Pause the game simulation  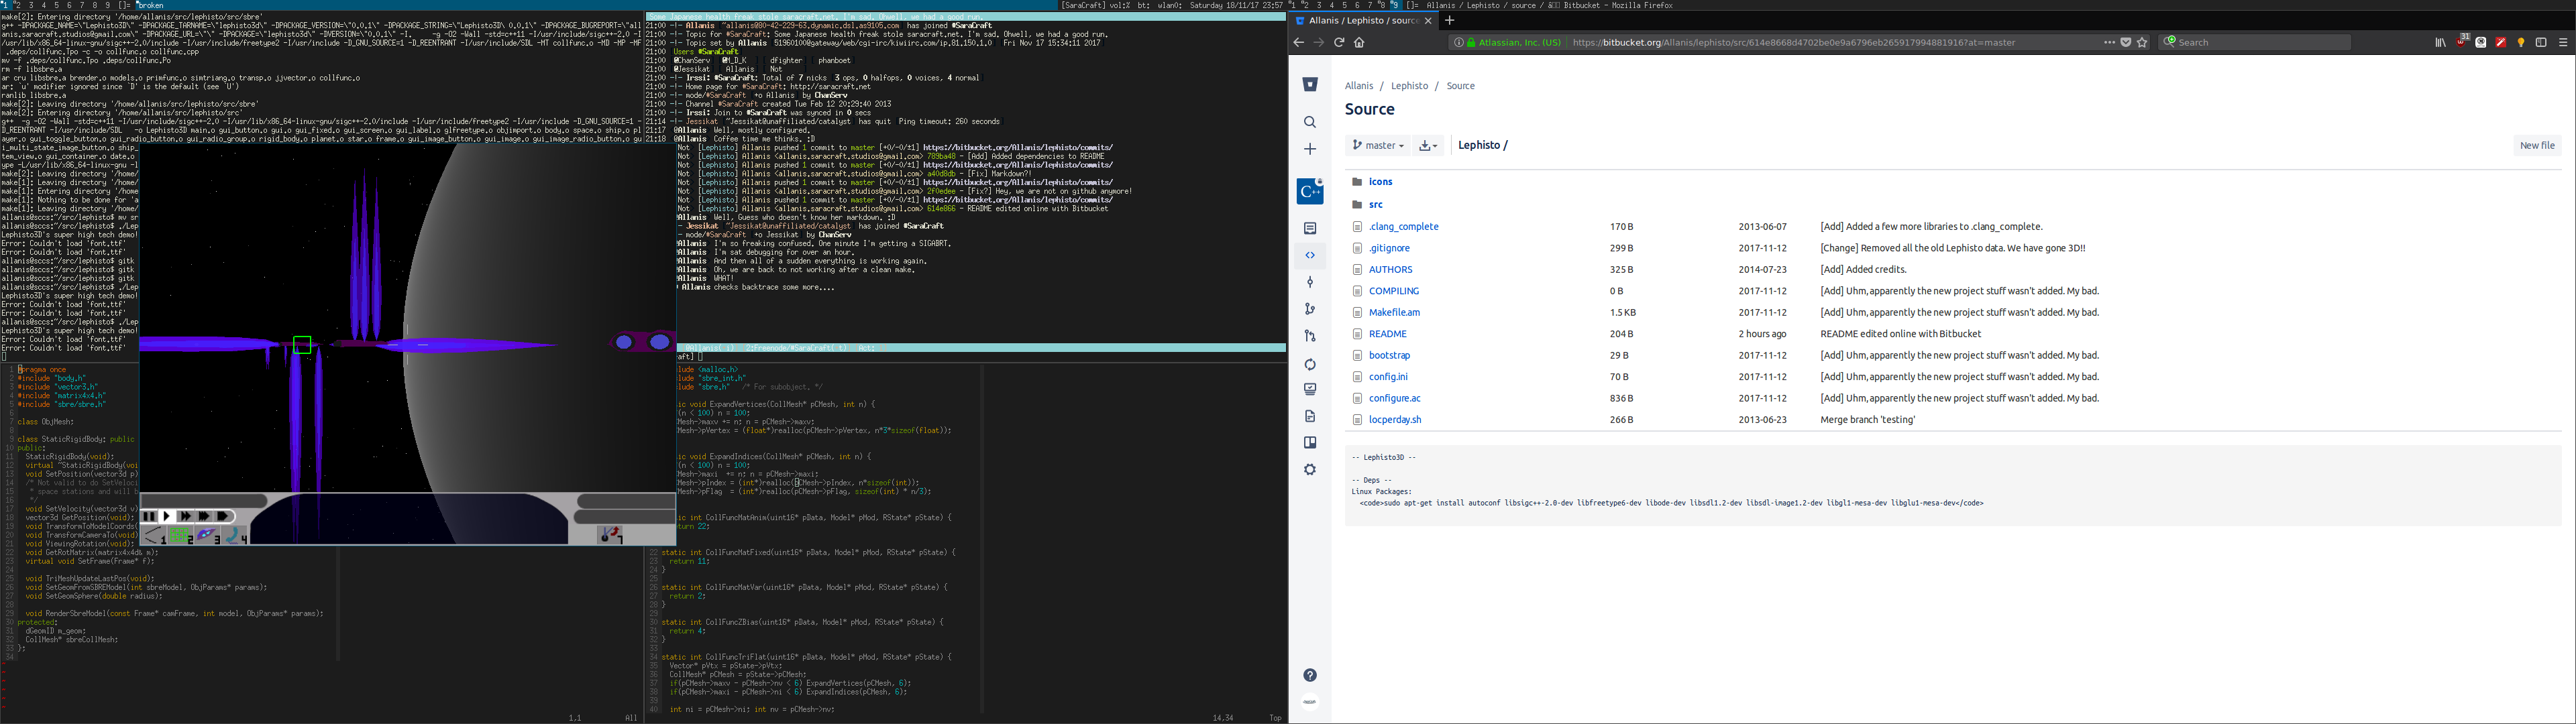(149, 516)
